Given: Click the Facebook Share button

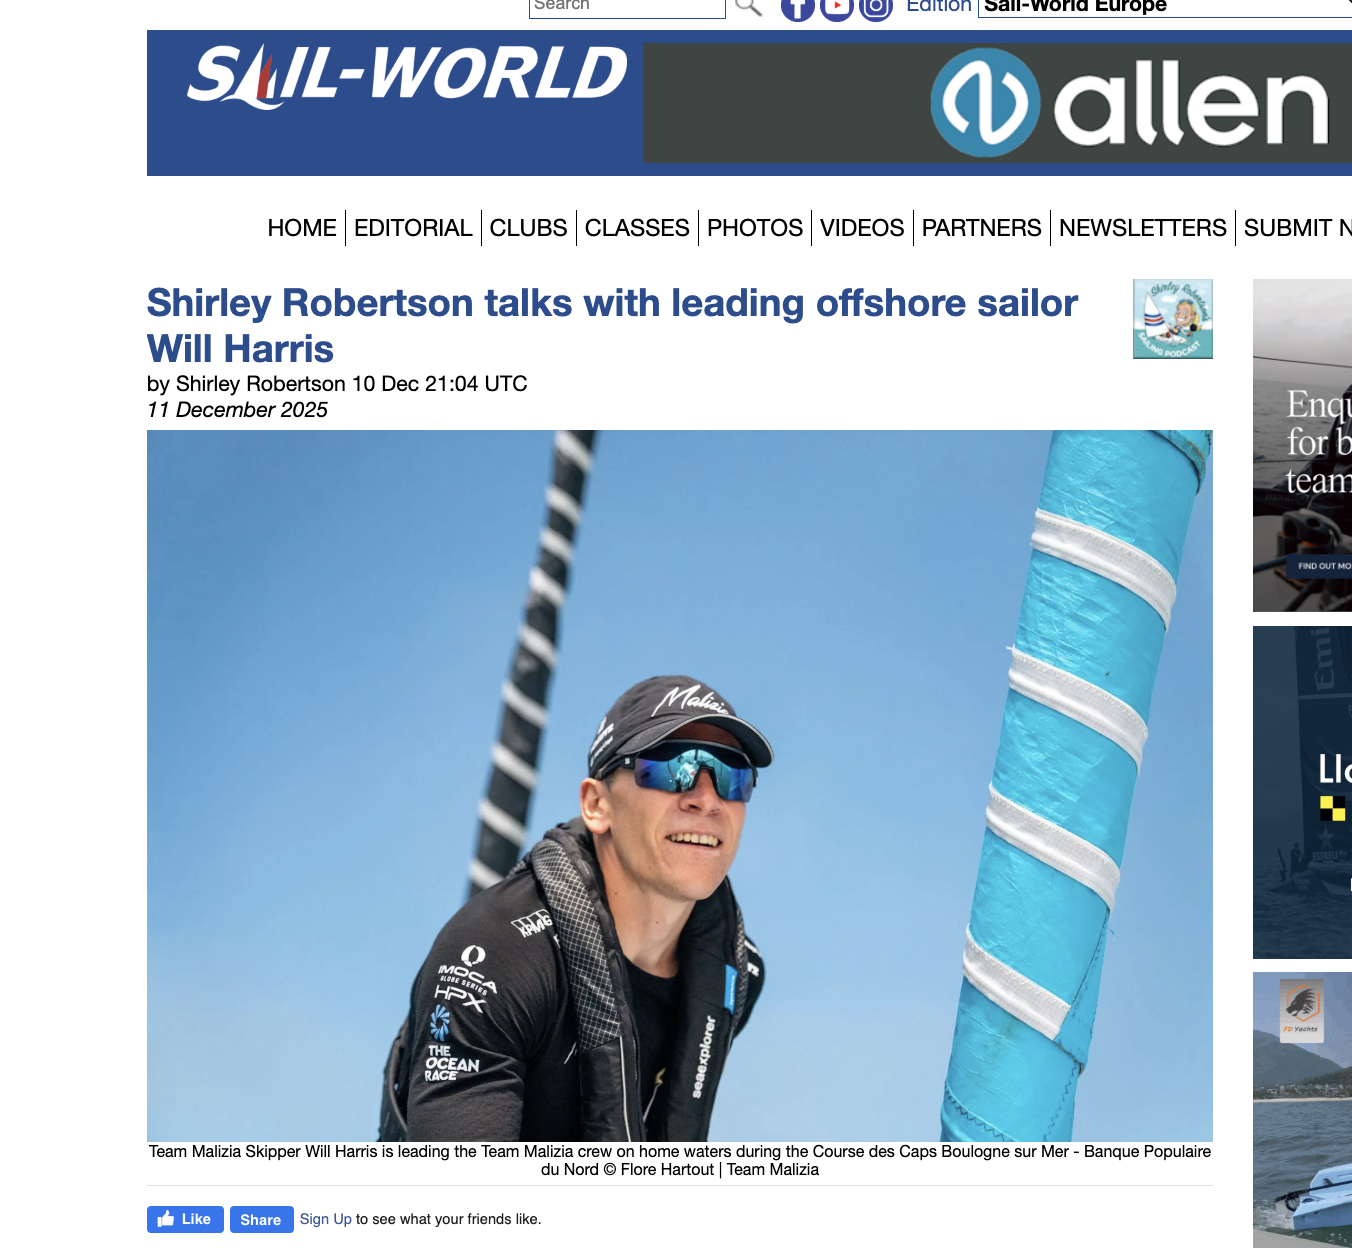Looking at the screenshot, I should pyautogui.click(x=261, y=1219).
